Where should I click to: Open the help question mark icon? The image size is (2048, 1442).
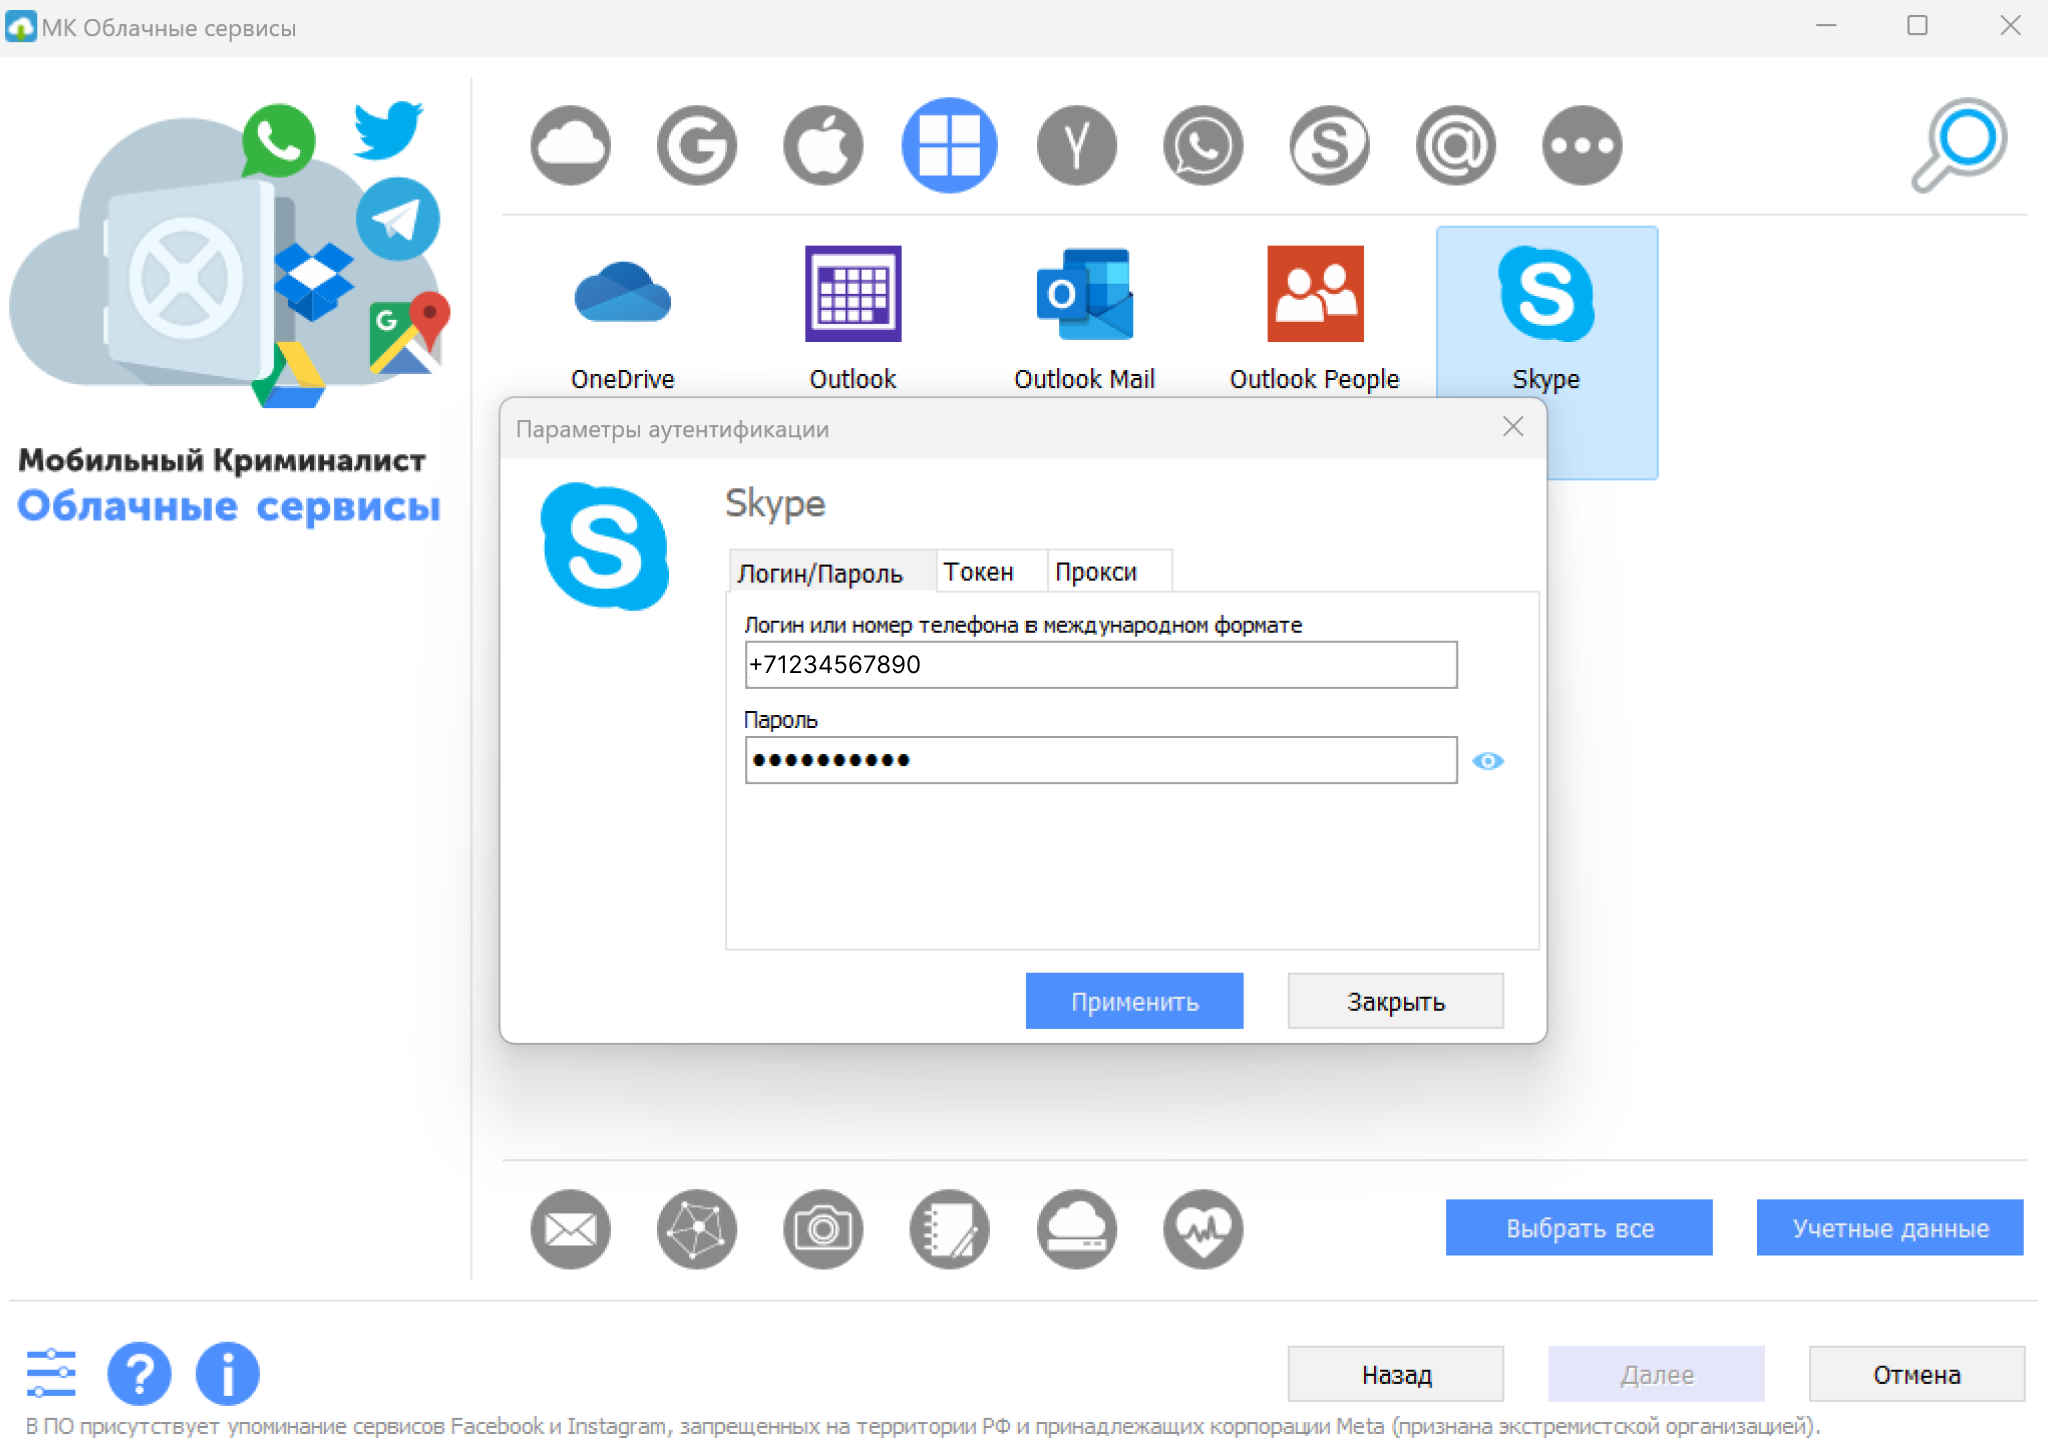pyautogui.click(x=139, y=1373)
